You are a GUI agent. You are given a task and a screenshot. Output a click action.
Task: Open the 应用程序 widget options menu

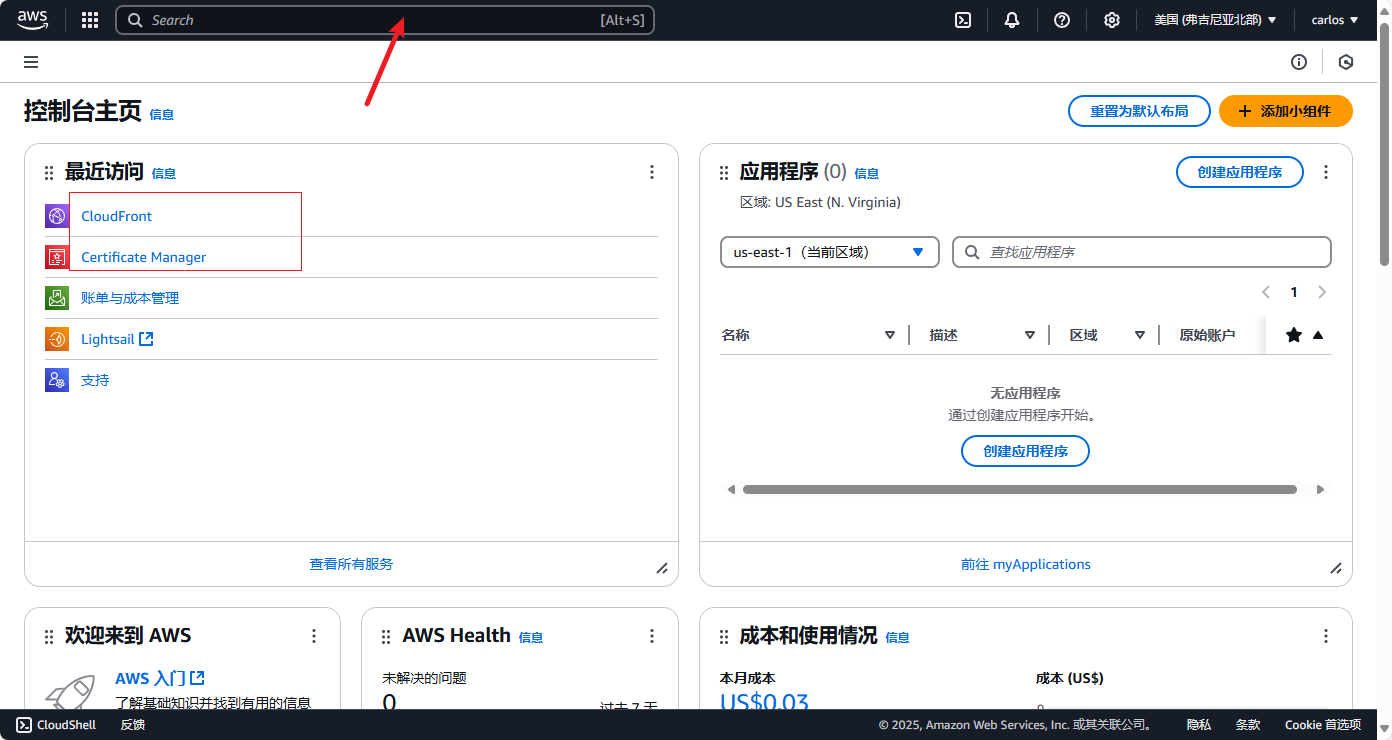coord(1326,172)
